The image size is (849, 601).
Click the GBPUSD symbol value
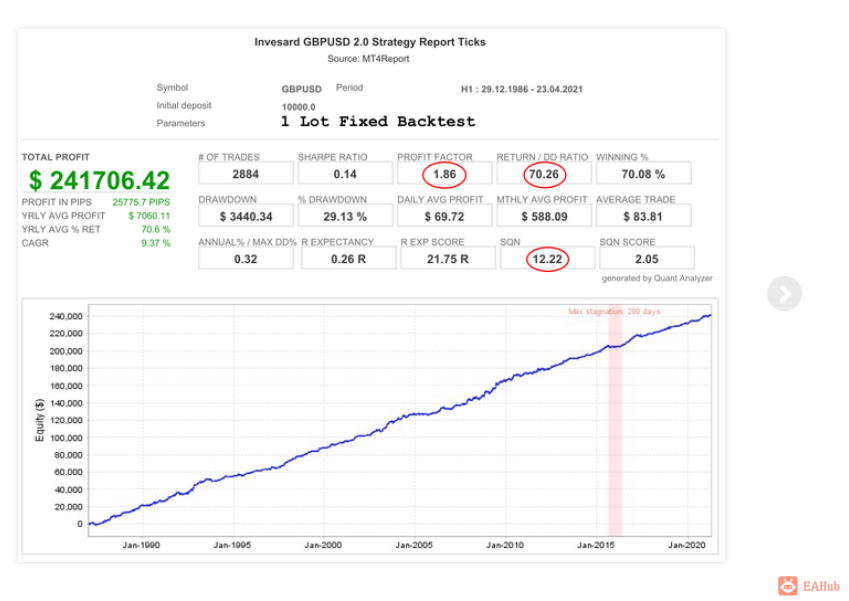302,89
